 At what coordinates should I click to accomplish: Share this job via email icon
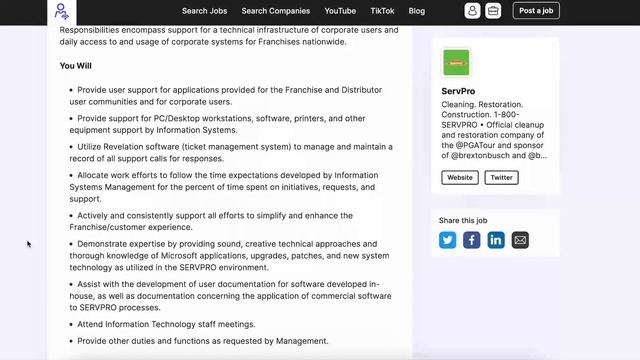tap(520, 240)
